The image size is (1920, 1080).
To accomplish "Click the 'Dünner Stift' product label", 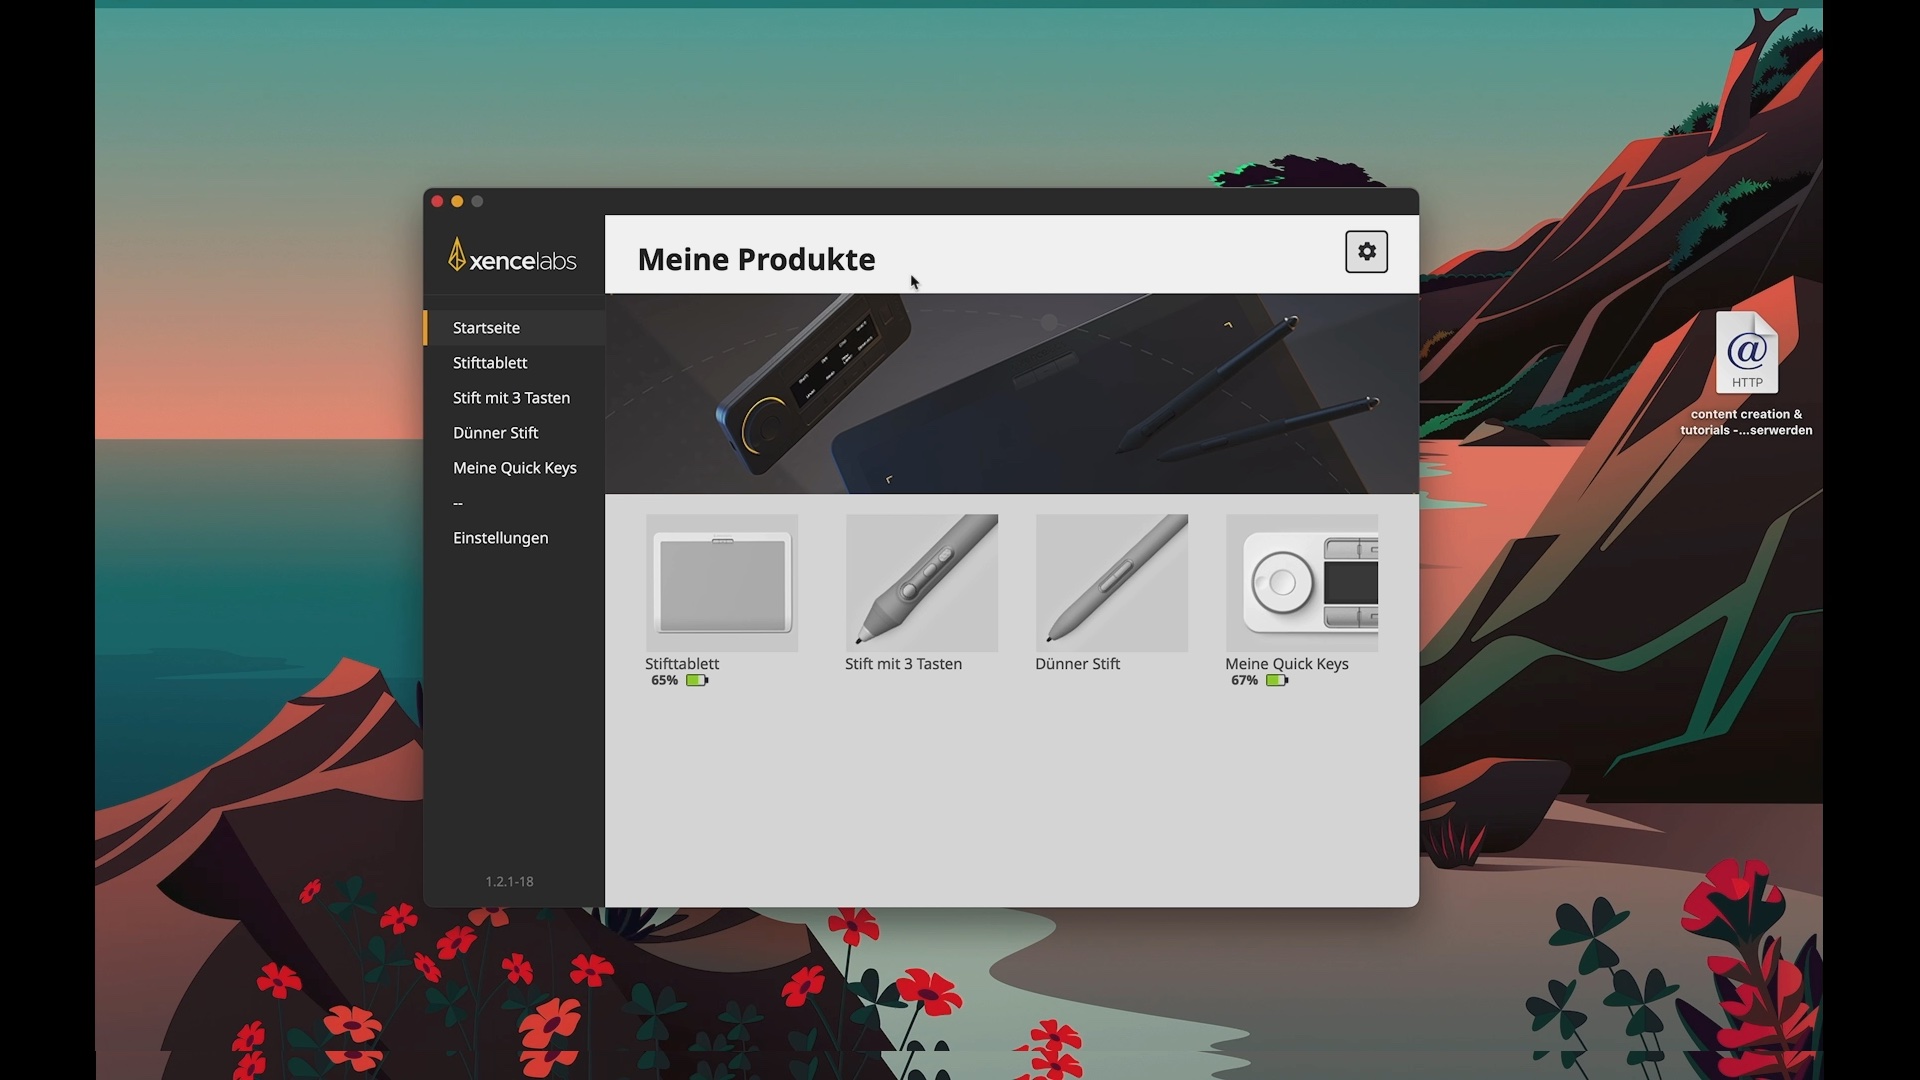I will (x=1078, y=664).
